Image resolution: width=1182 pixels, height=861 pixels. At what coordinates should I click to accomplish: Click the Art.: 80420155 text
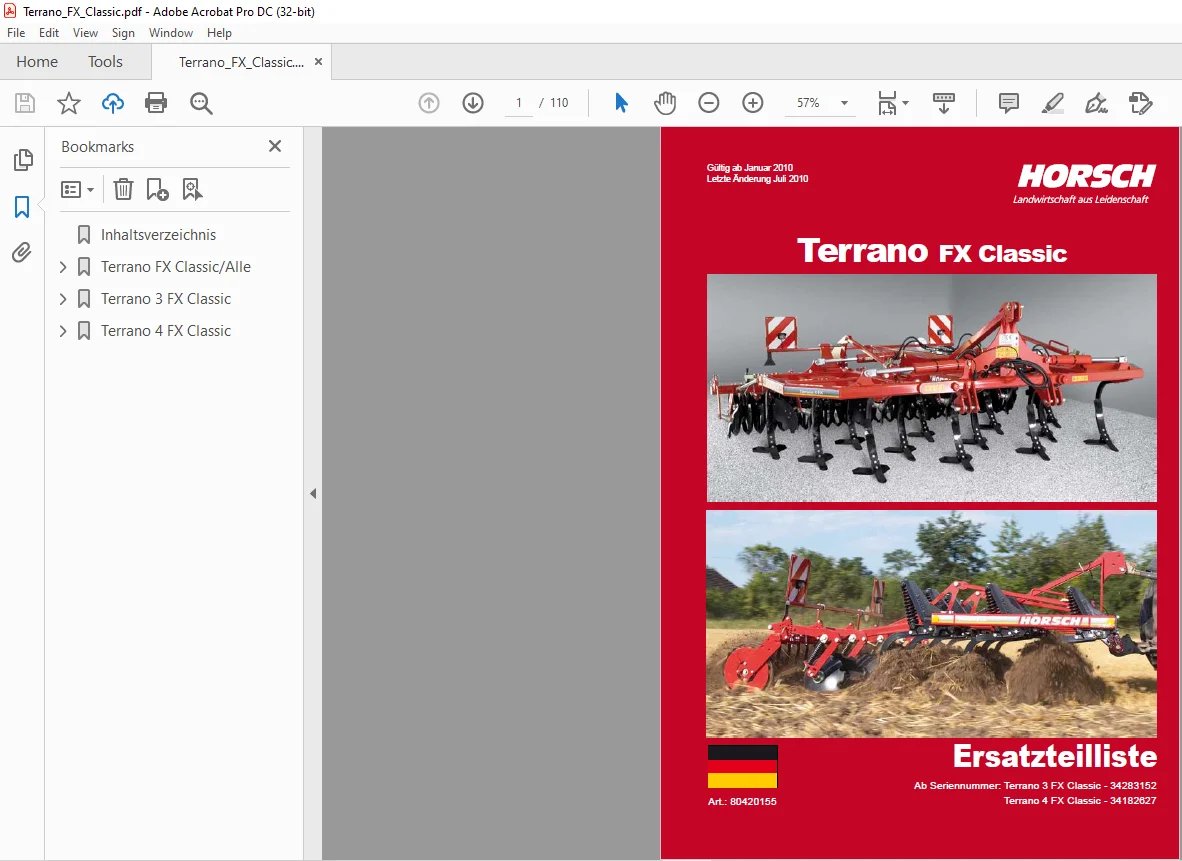click(x=742, y=801)
